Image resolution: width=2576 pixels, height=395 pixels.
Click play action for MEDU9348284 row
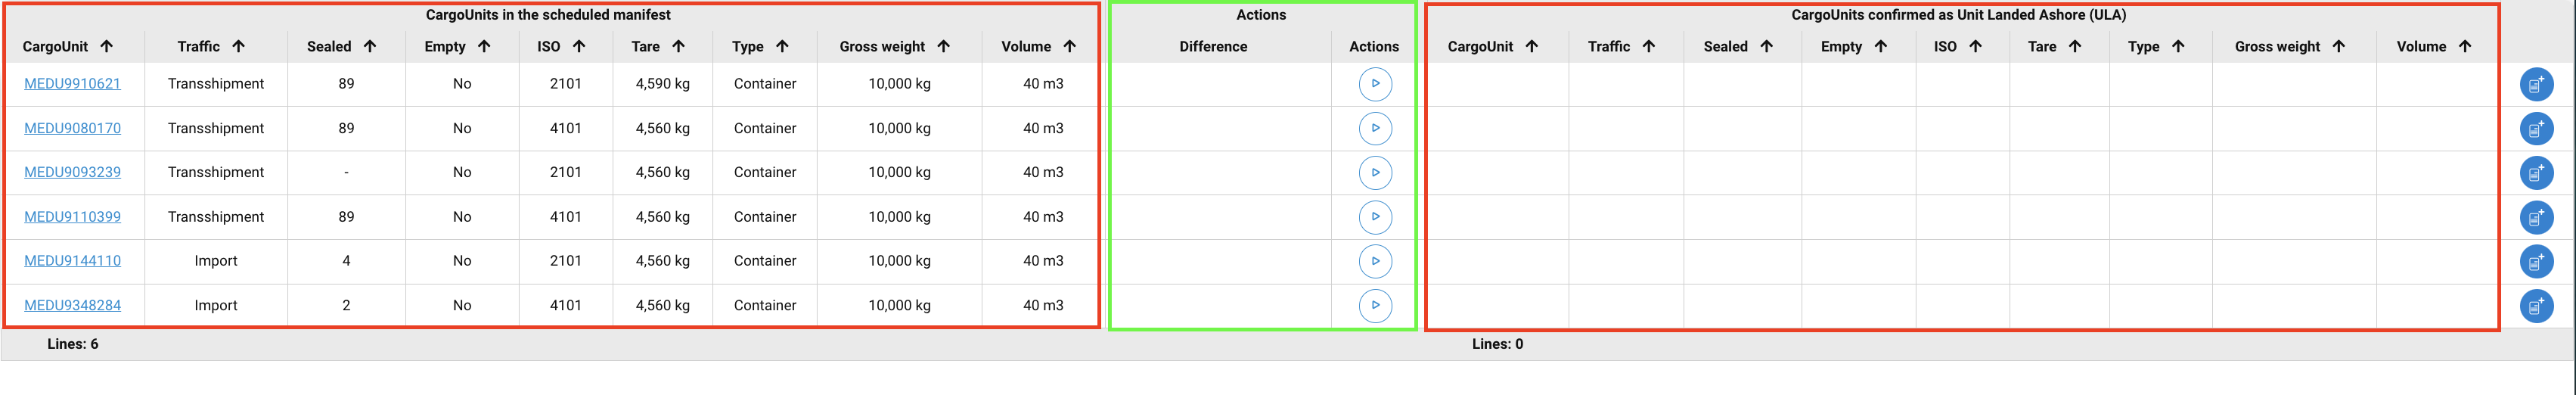1375,305
